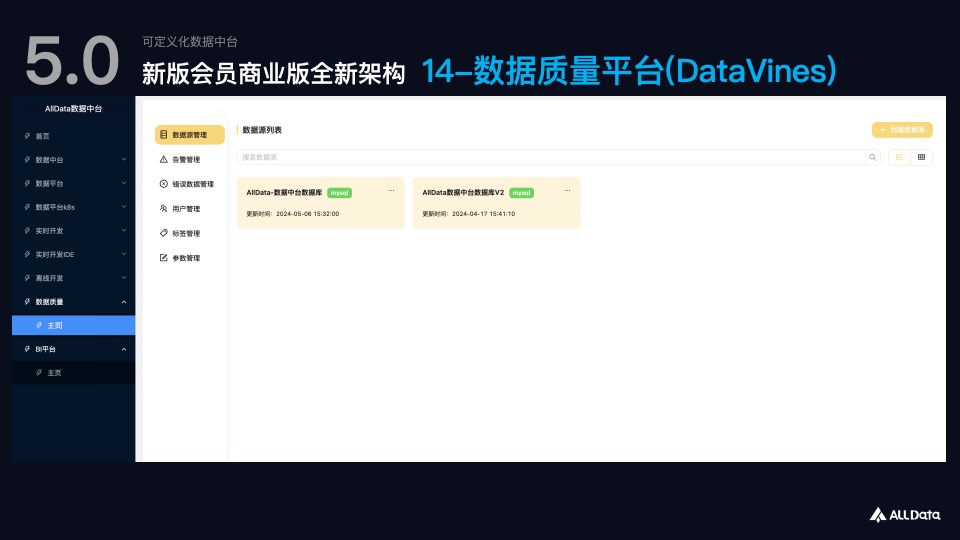
Task: Click the AllData数据中台 sidebar title
Action: 73,108
